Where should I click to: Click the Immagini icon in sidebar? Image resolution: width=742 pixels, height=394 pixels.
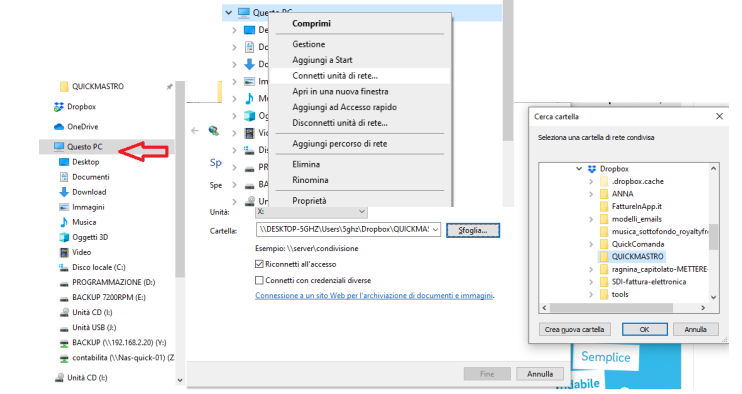[64, 207]
